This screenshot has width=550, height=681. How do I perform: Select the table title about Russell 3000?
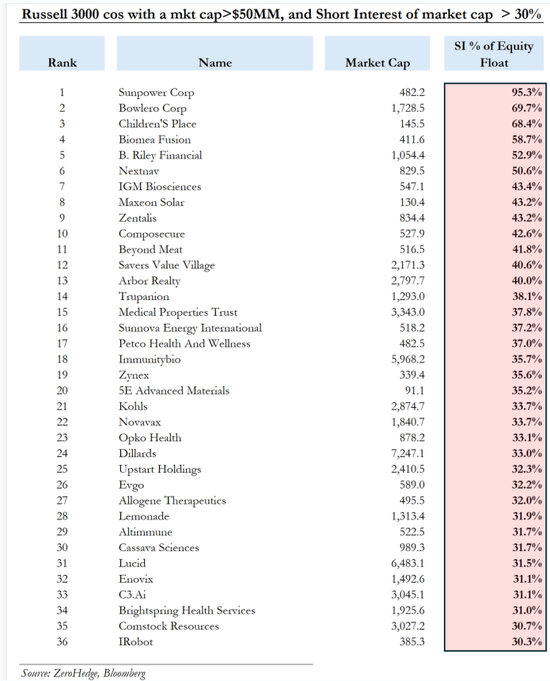click(282, 14)
